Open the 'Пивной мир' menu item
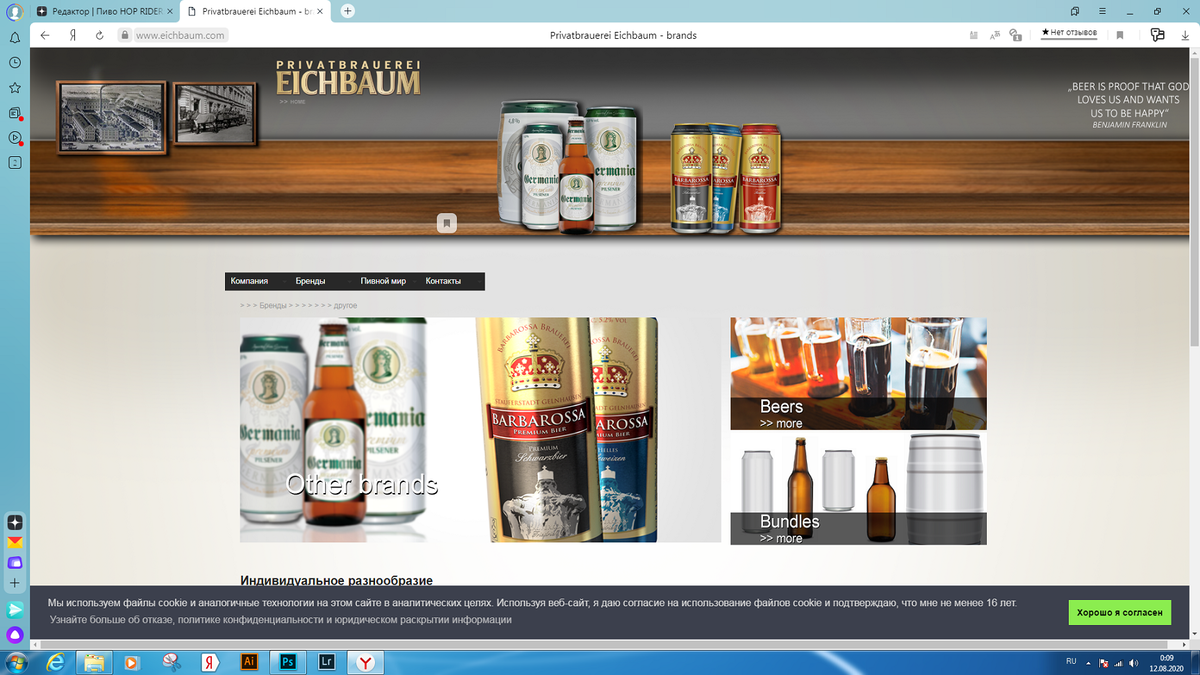The width and height of the screenshot is (1200, 675). coord(383,281)
